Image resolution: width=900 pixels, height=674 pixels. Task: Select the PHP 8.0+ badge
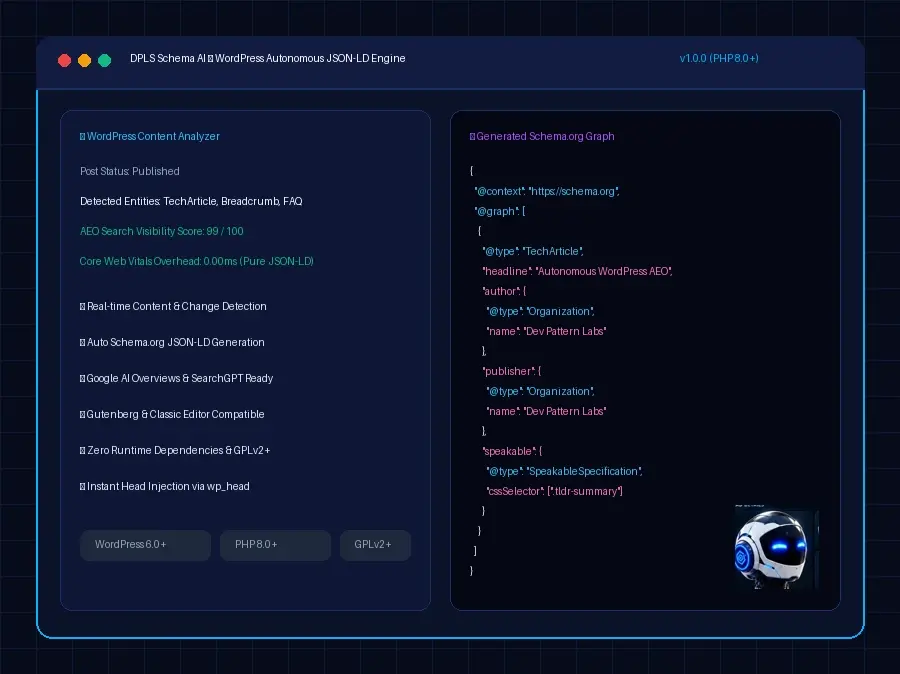[x=275, y=545]
